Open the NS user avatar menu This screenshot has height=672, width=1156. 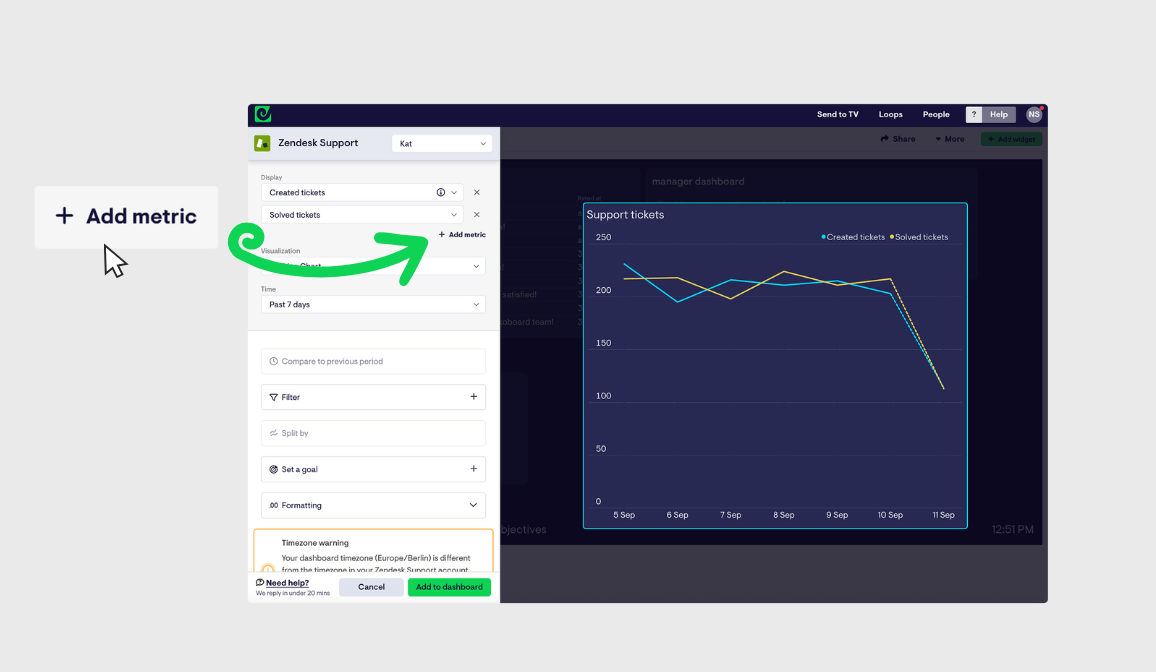click(x=1034, y=114)
